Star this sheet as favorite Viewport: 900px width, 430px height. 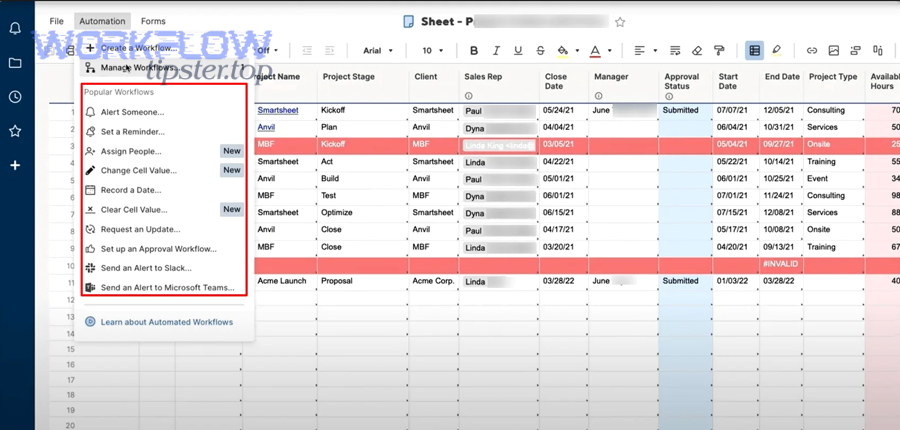click(x=620, y=22)
